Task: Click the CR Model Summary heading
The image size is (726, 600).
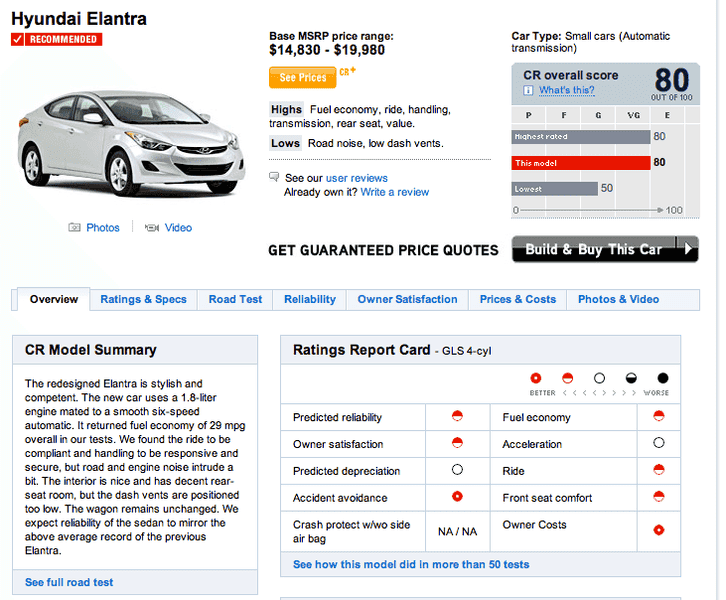Action: [91, 350]
